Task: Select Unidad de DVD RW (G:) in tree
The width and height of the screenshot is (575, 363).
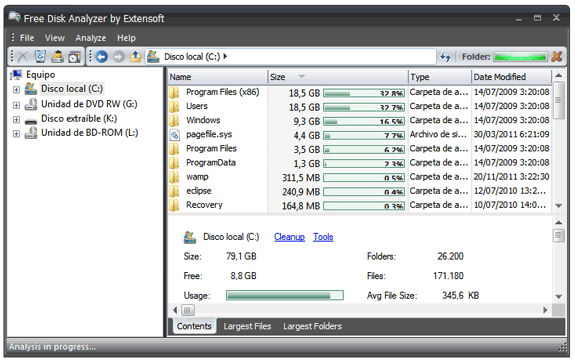Action: tap(89, 104)
